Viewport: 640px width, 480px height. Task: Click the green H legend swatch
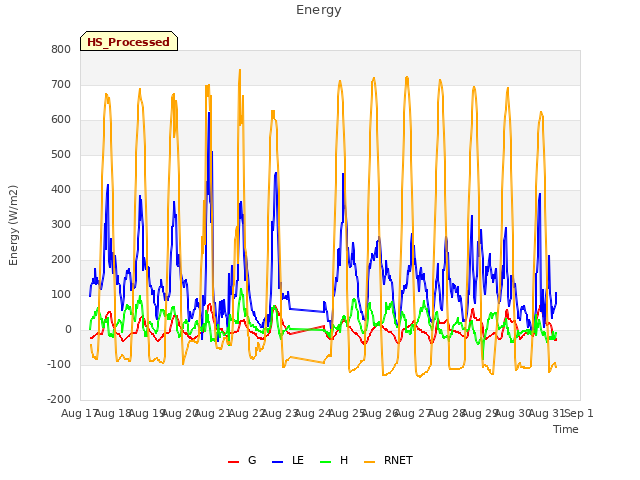pyautogui.click(x=325, y=462)
